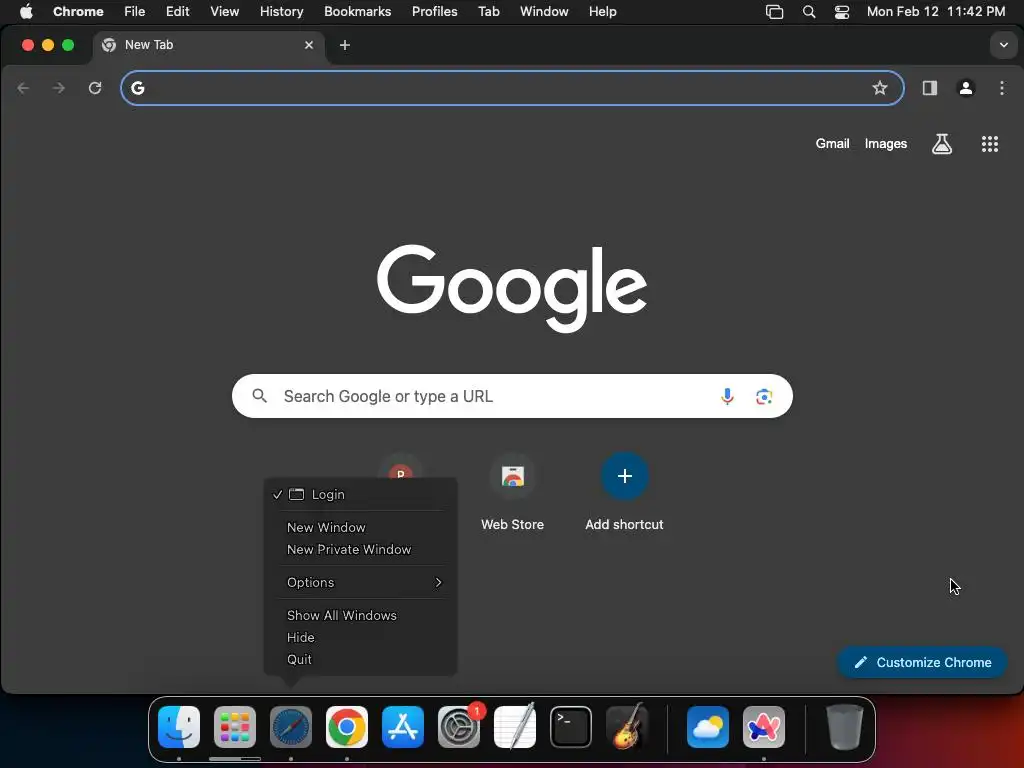The width and height of the screenshot is (1024, 768).
Task: Click the Stage Manager menu bar icon
Action: pos(775,12)
